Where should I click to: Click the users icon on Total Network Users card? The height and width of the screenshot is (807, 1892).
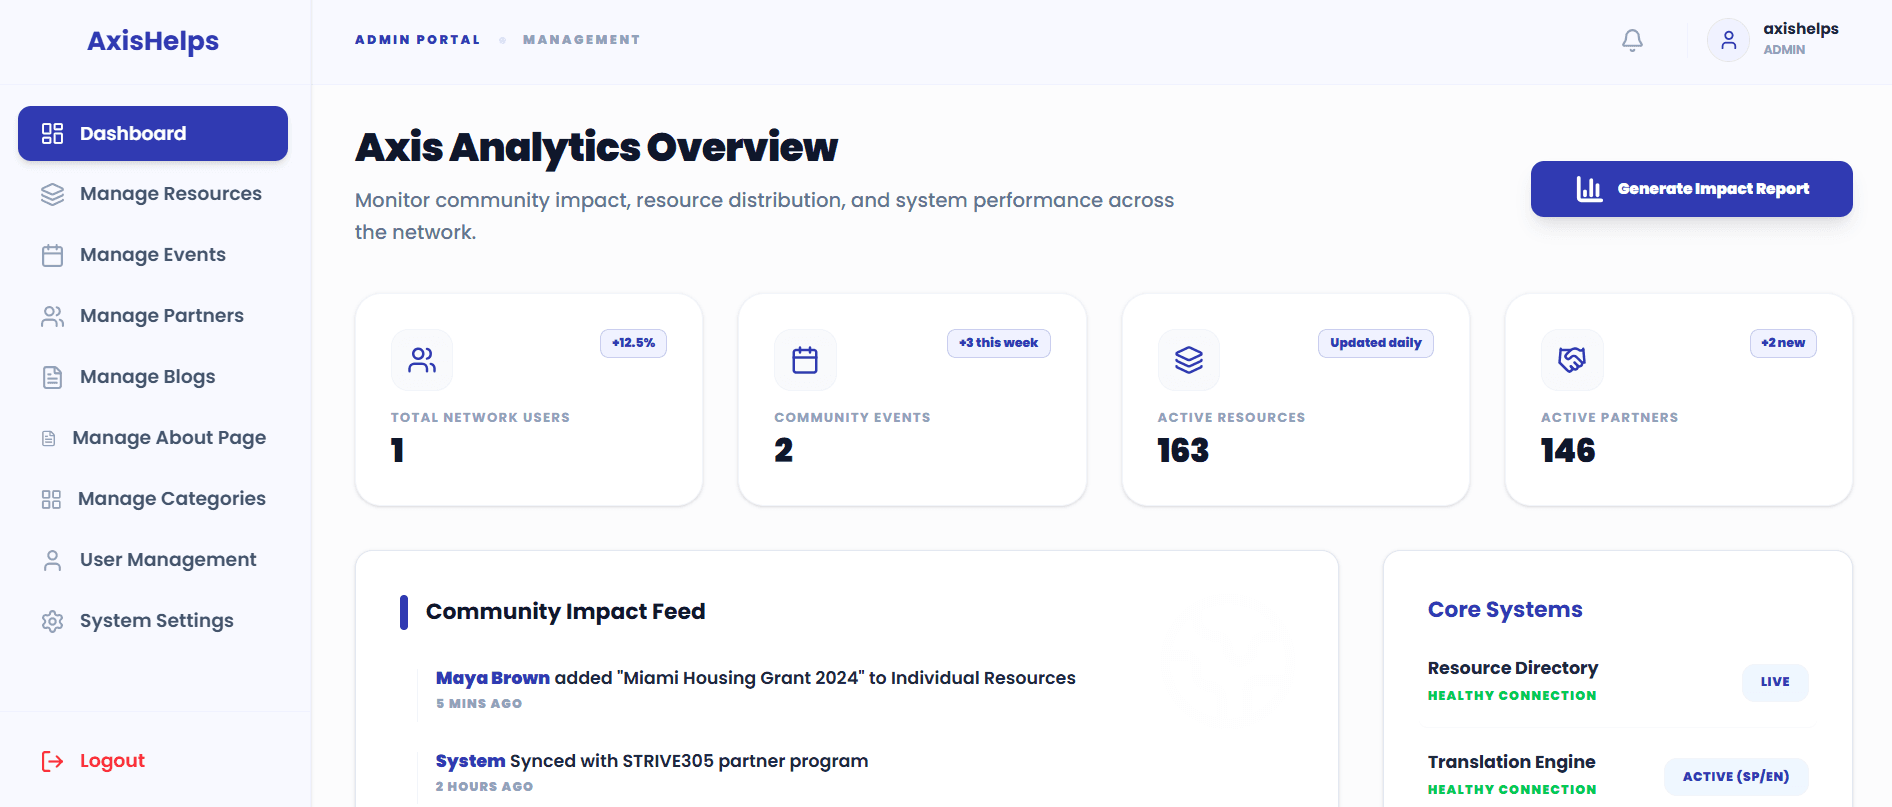point(422,360)
